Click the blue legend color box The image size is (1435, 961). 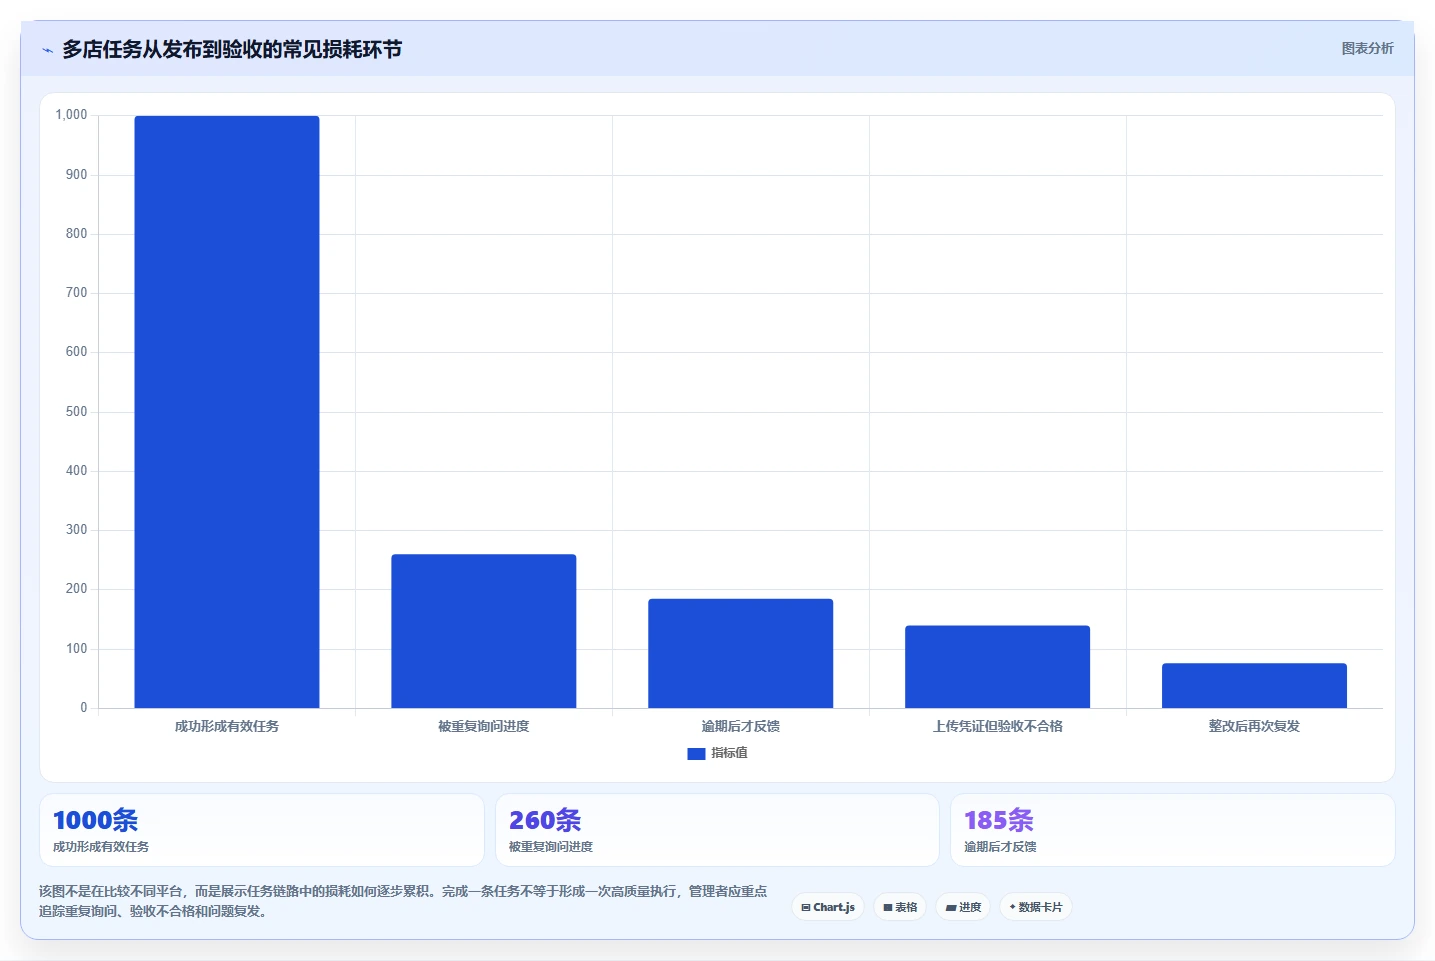click(x=696, y=754)
